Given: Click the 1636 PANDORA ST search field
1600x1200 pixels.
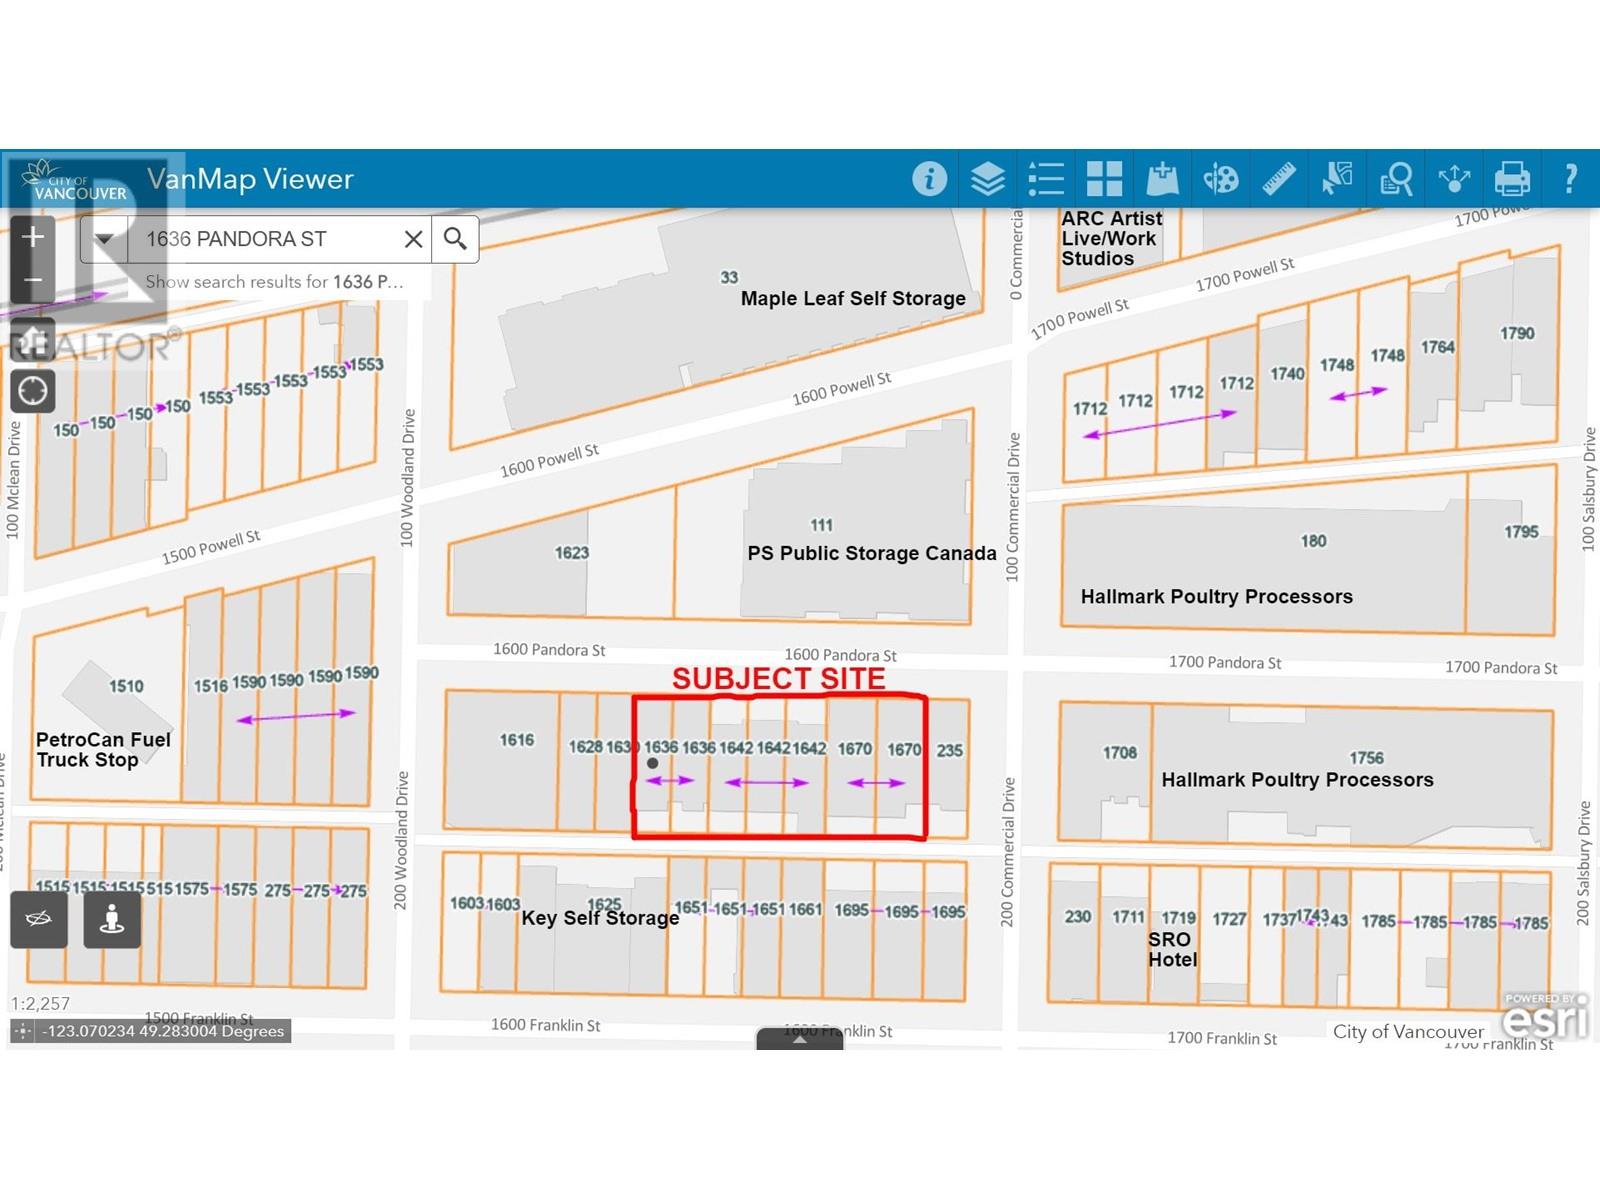Looking at the screenshot, I should [x=265, y=239].
